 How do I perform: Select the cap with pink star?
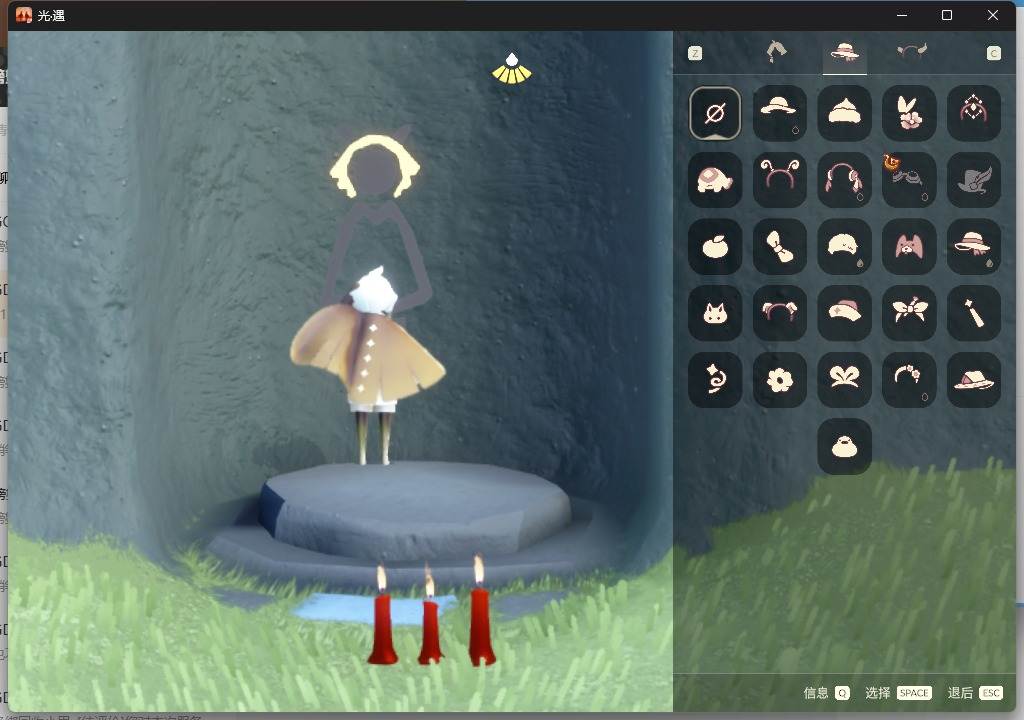coord(844,313)
